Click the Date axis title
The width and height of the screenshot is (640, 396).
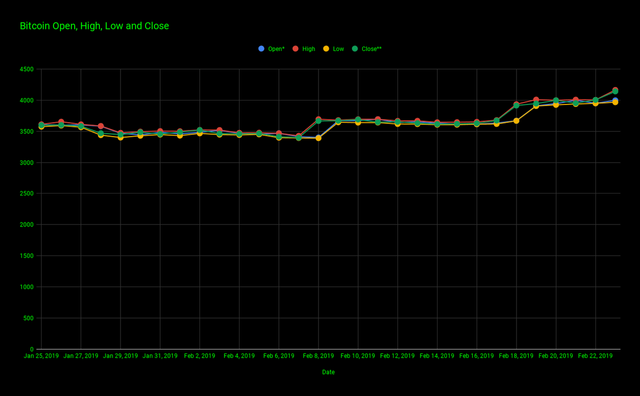coord(328,372)
